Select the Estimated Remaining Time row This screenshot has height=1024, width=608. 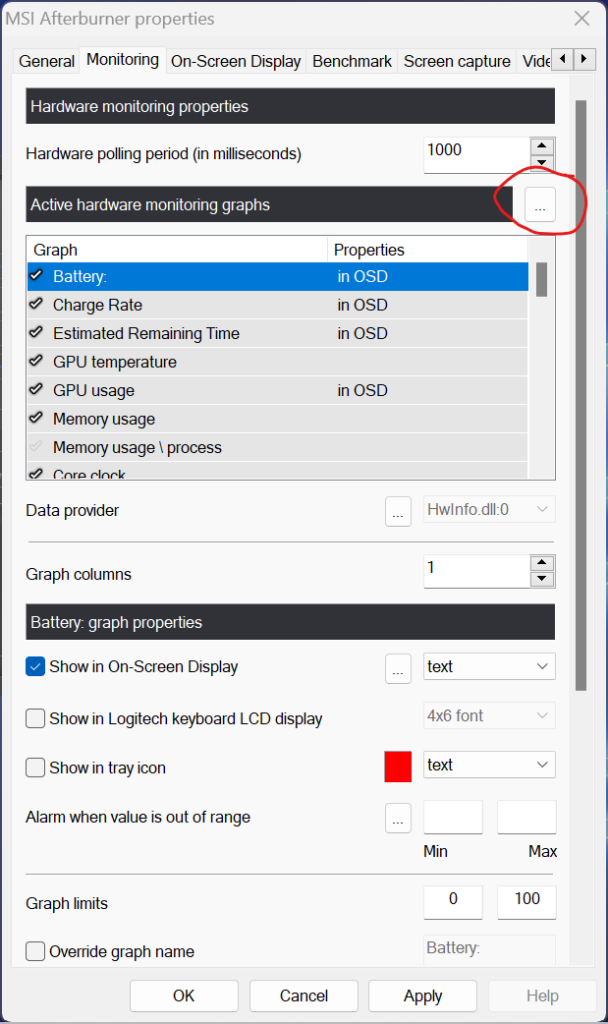(278, 333)
